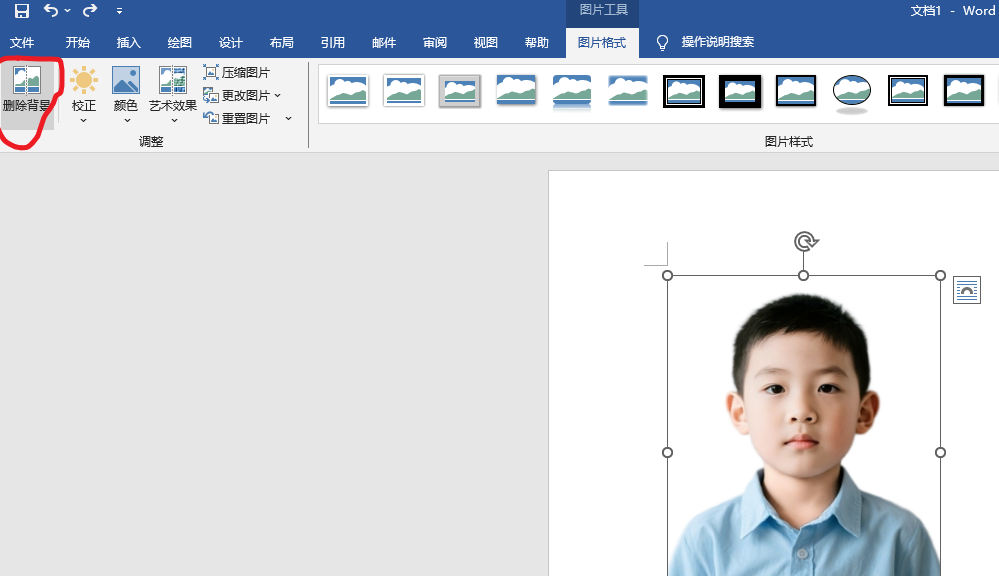Switch to the 插入 tab
The height and width of the screenshot is (576, 999).
coord(129,42)
